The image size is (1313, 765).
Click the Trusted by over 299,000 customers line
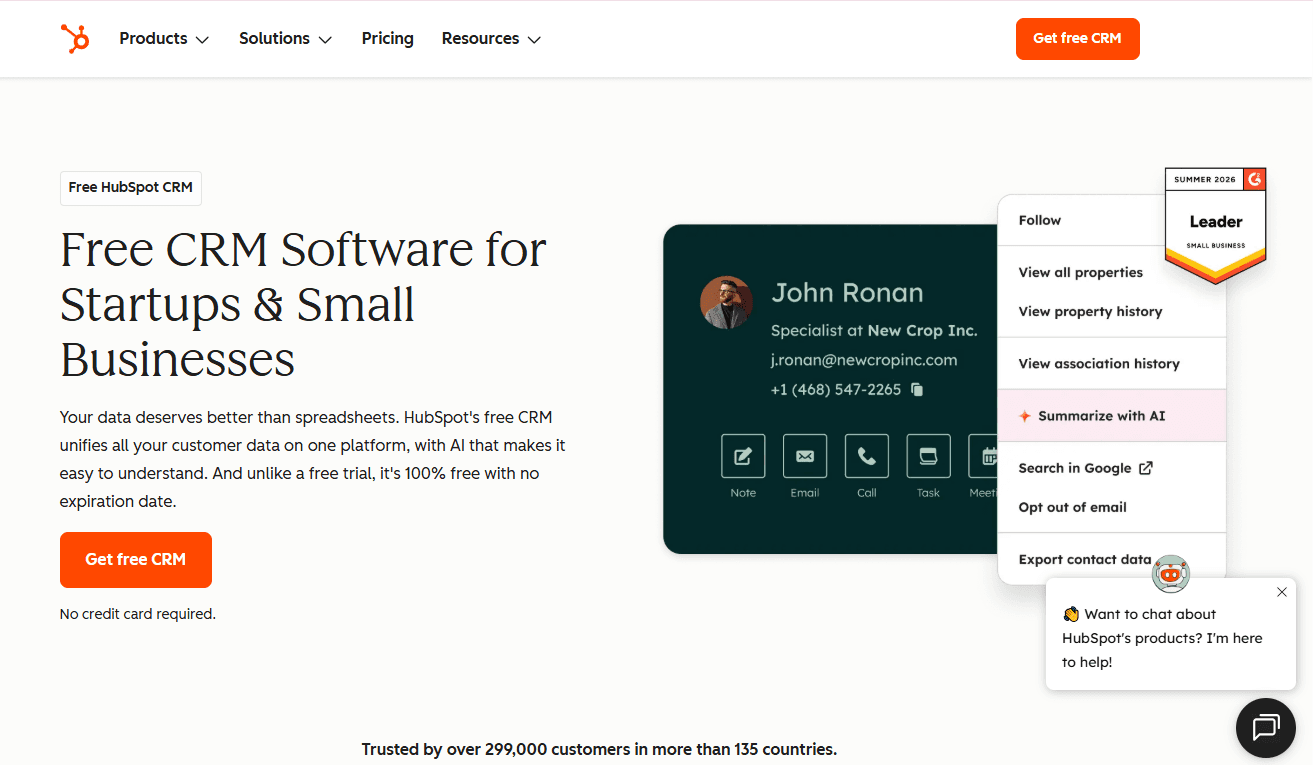pyautogui.click(x=599, y=749)
